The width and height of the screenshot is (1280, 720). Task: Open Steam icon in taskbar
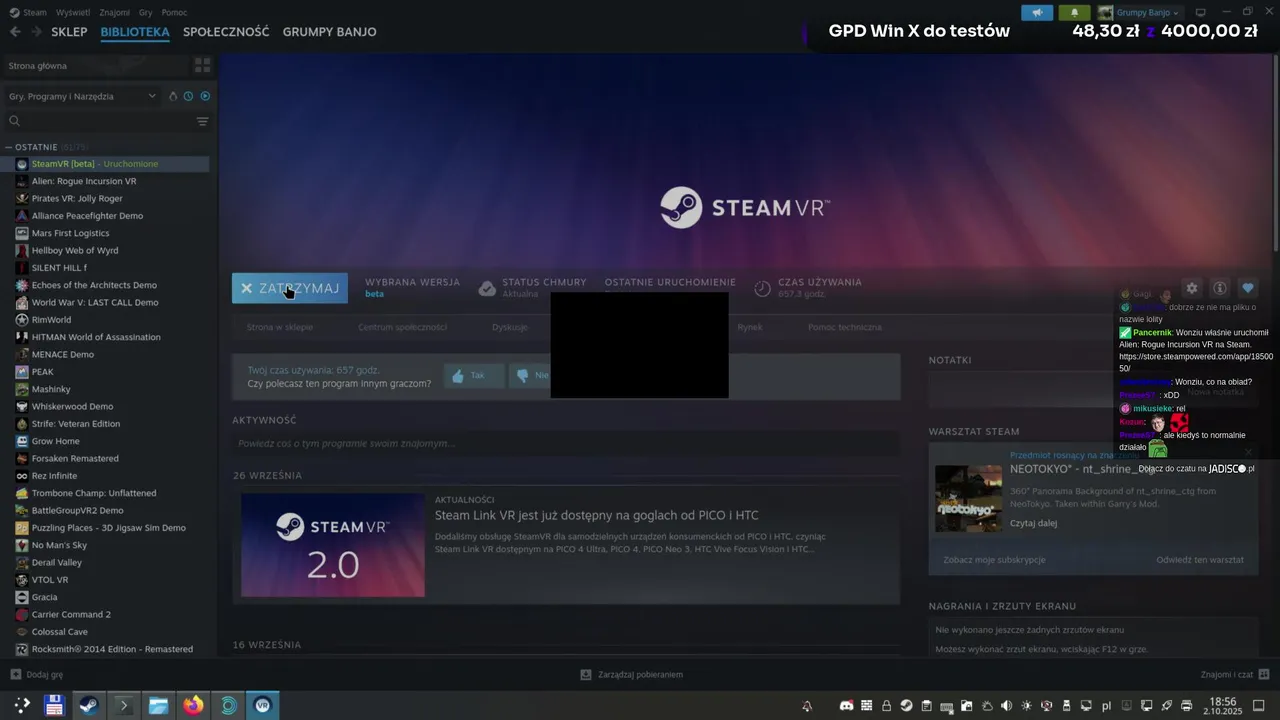coord(89,706)
